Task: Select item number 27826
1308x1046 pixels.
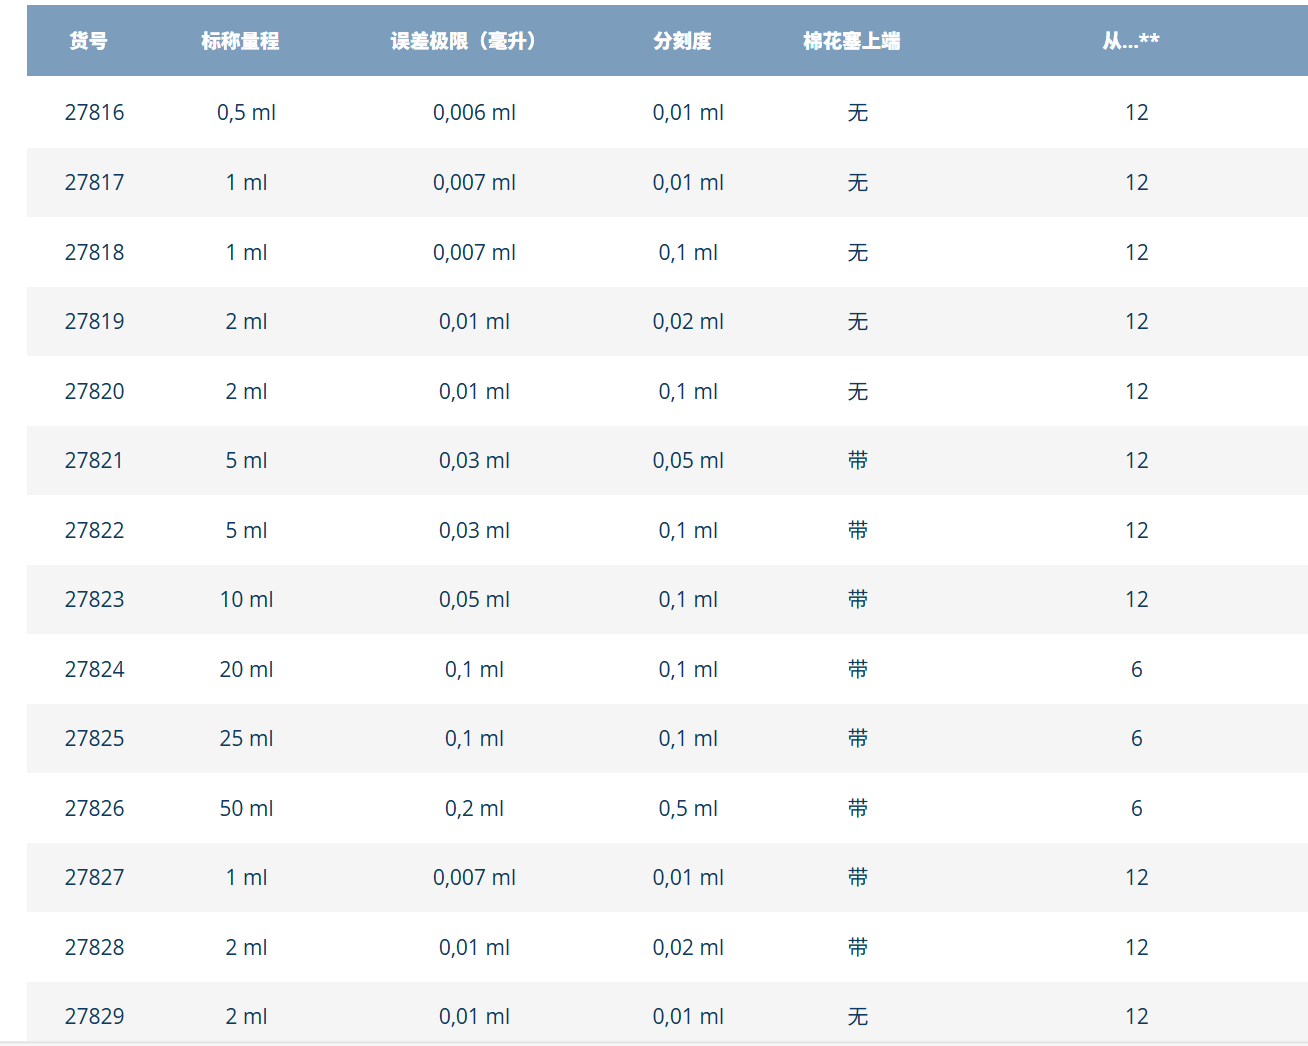Action: tap(95, 808)
